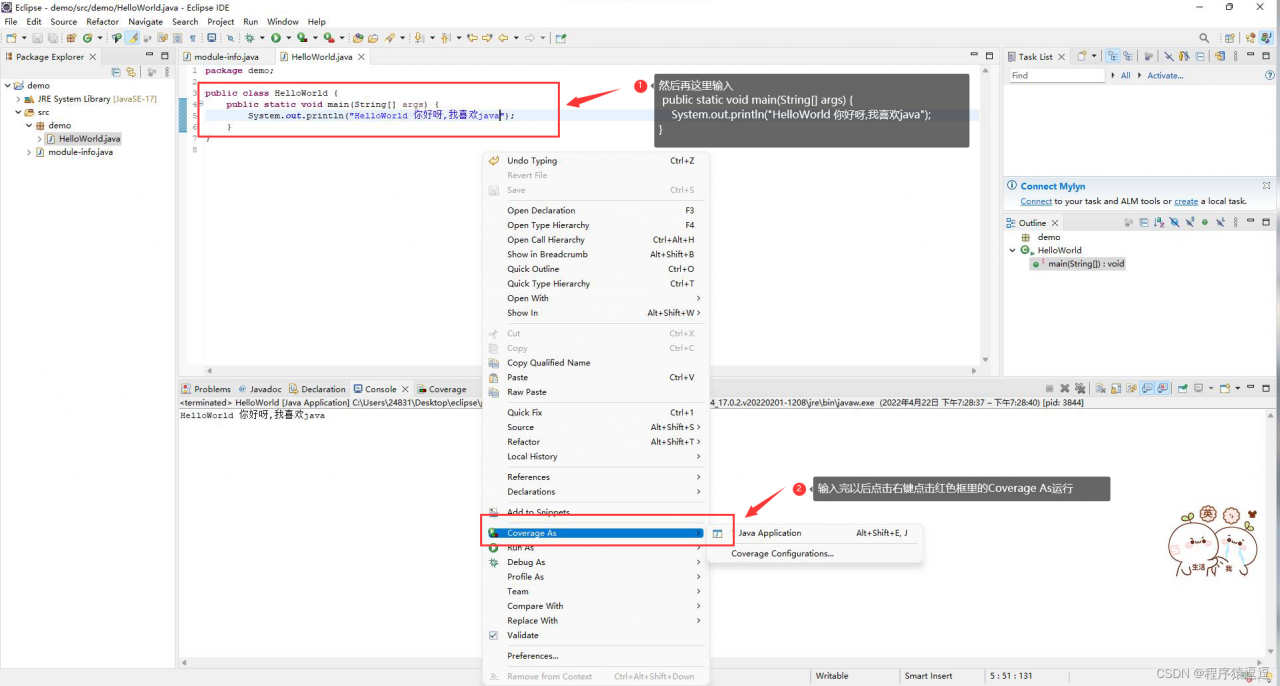Choose Coverage Configurations... in submenu

pyautogui.click(x=782, y=553)
